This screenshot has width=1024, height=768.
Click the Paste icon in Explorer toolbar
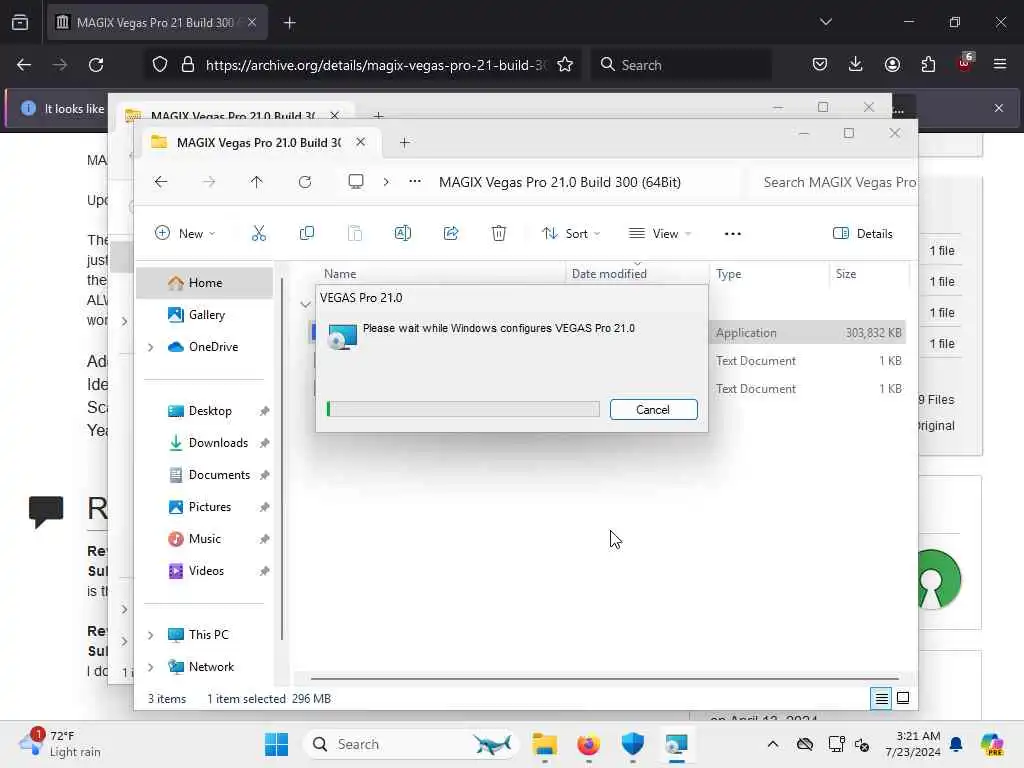(x=355, y=233)
